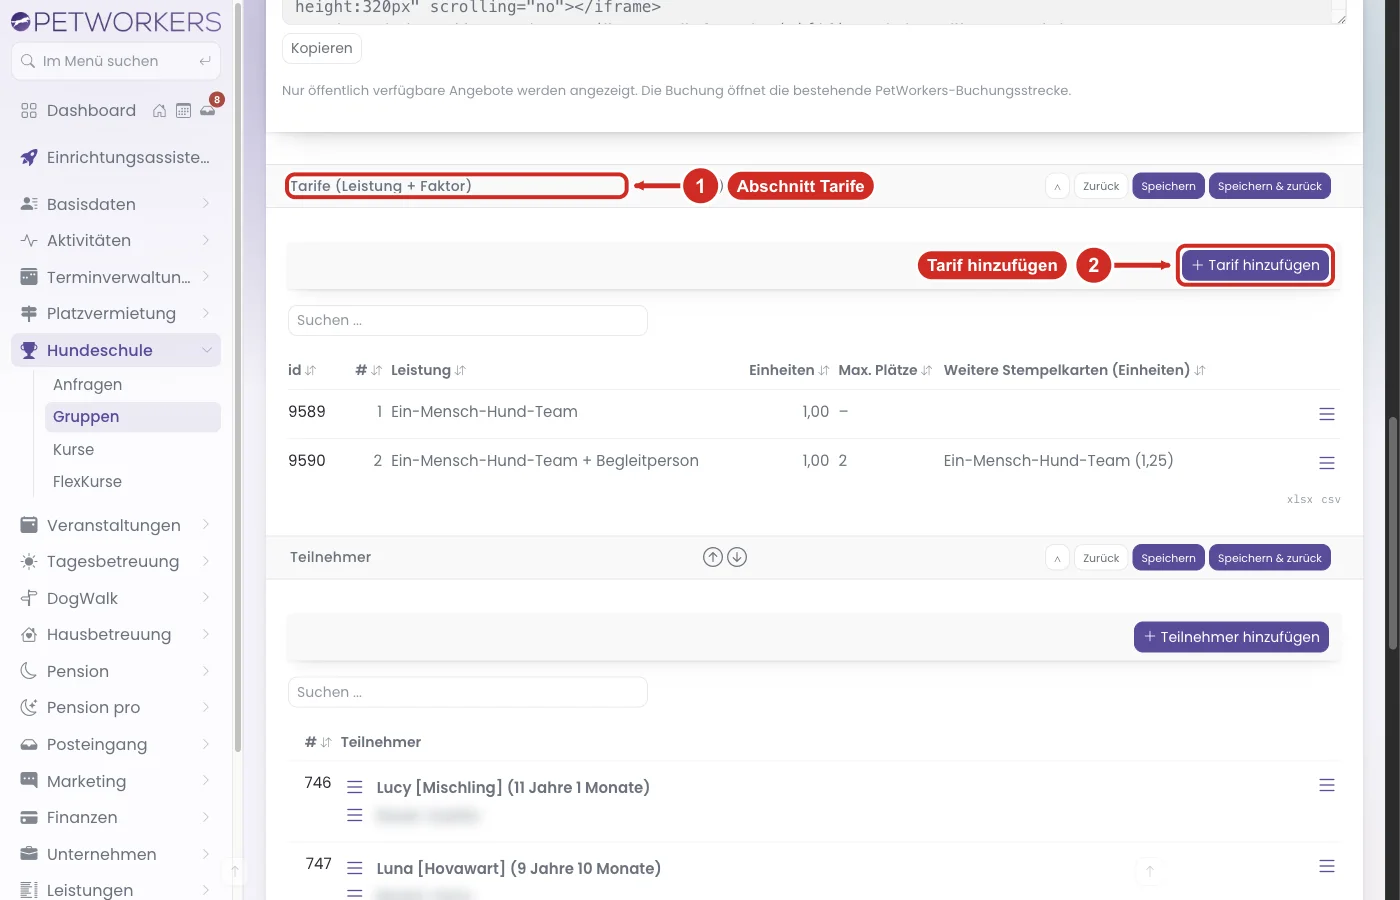Focus the Im Menü suchen field
Image resolution: width=1400 pixels, height=900 pixels.
[x=116, y=61]
